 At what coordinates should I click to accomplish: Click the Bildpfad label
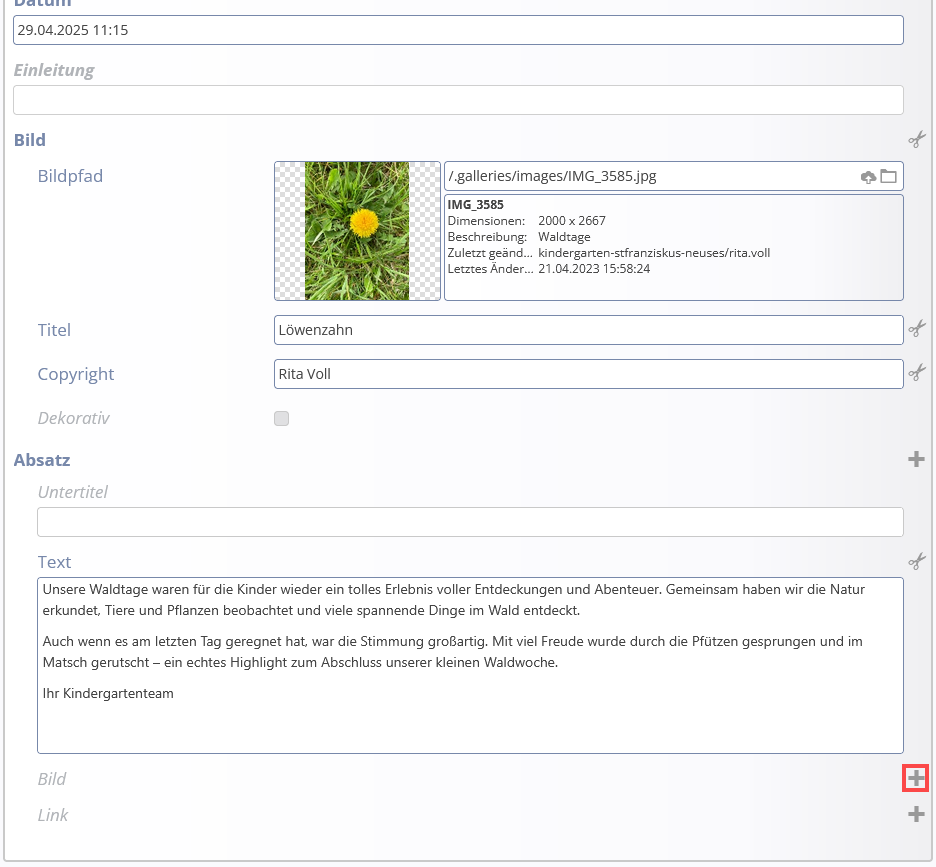pos(70,176)
